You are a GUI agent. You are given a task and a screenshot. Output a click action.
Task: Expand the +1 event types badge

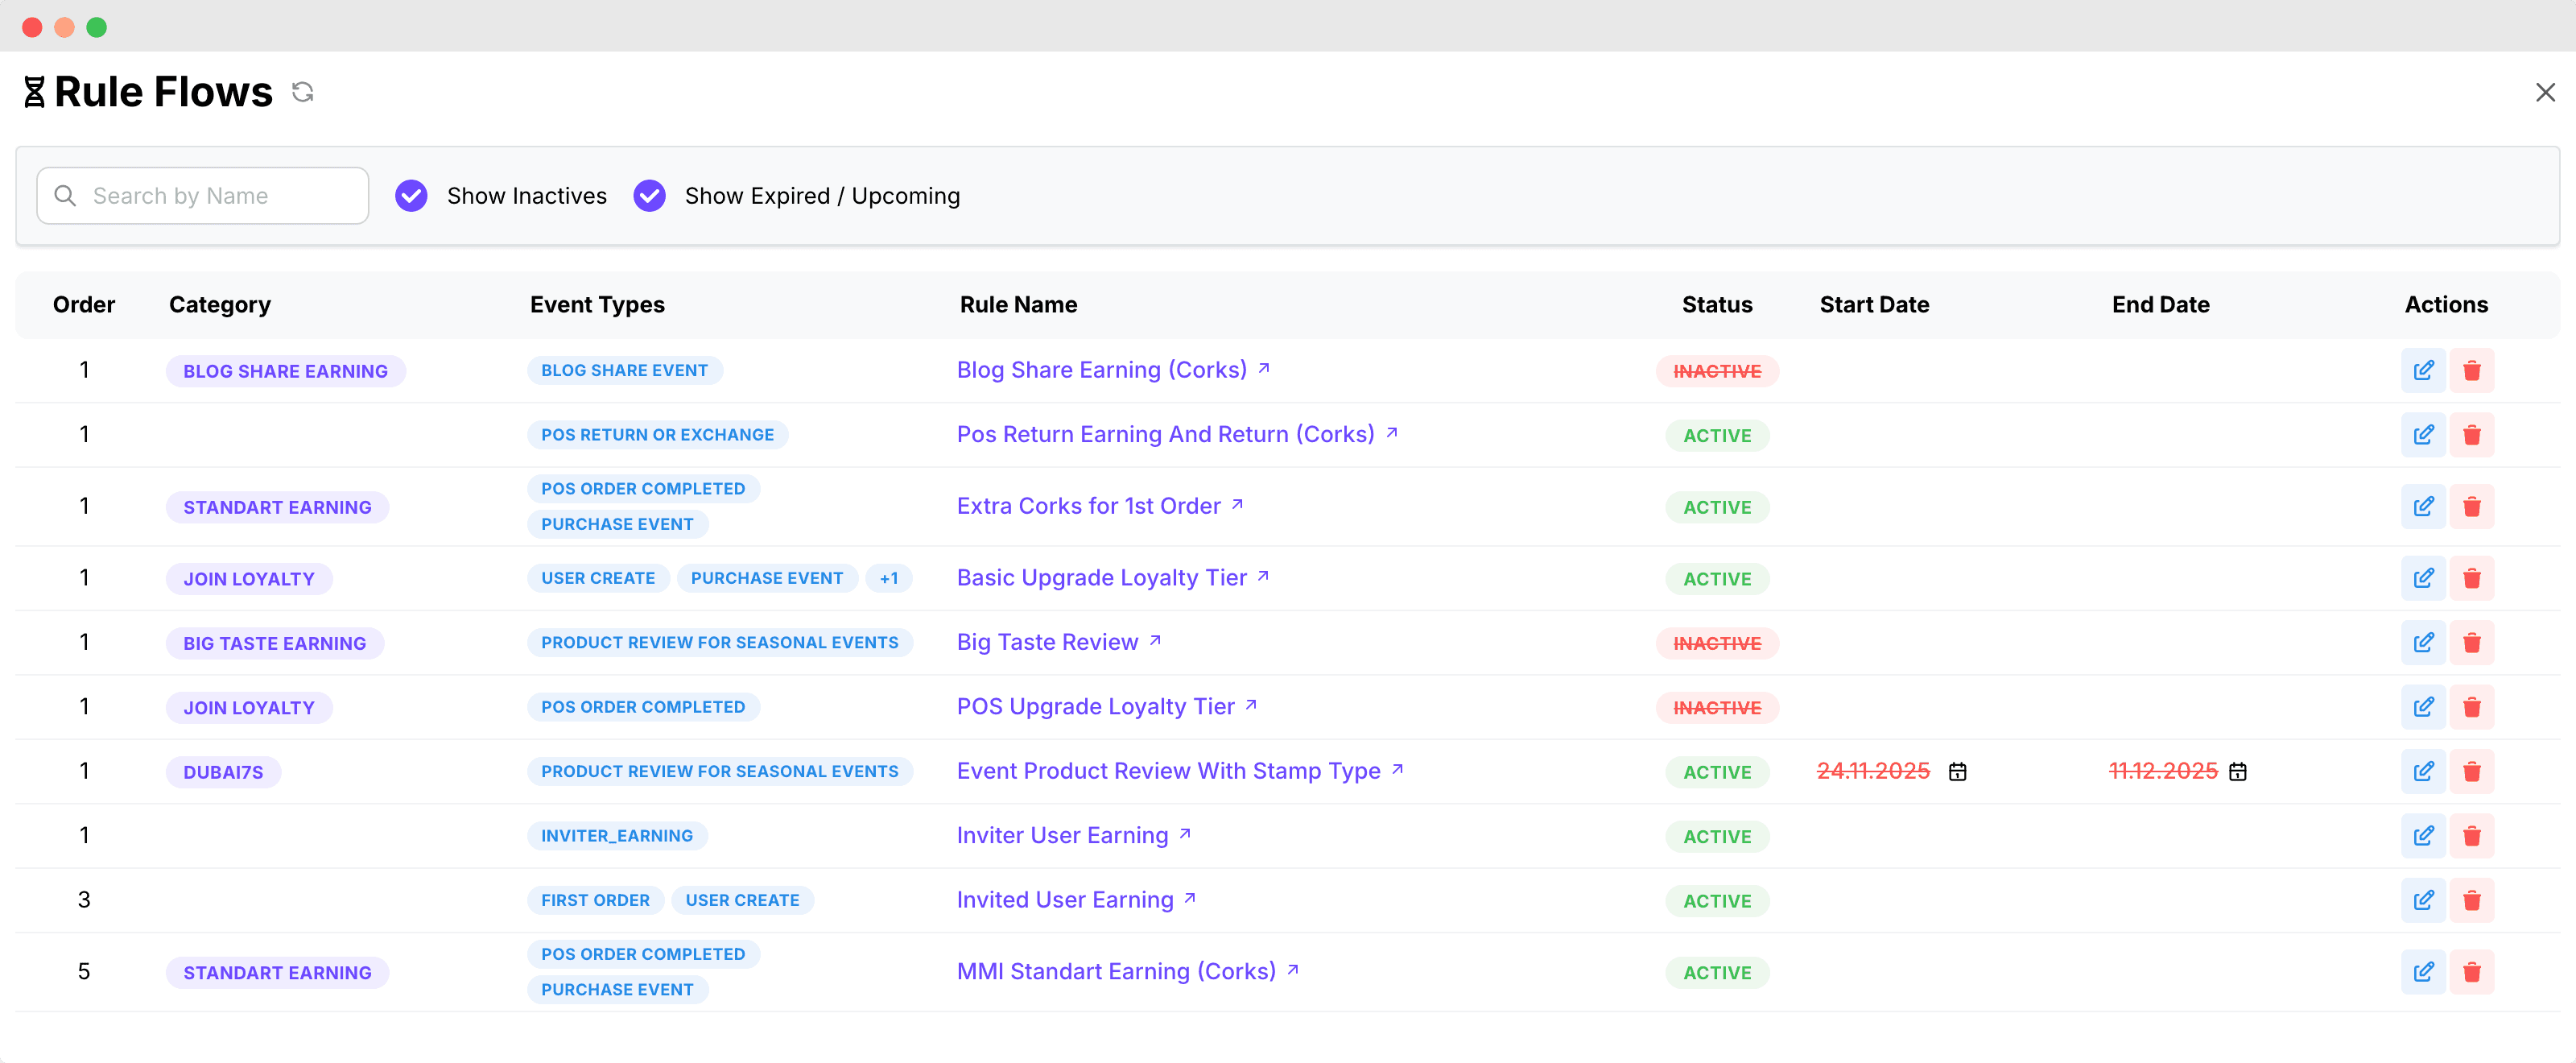tap(888, 579)
